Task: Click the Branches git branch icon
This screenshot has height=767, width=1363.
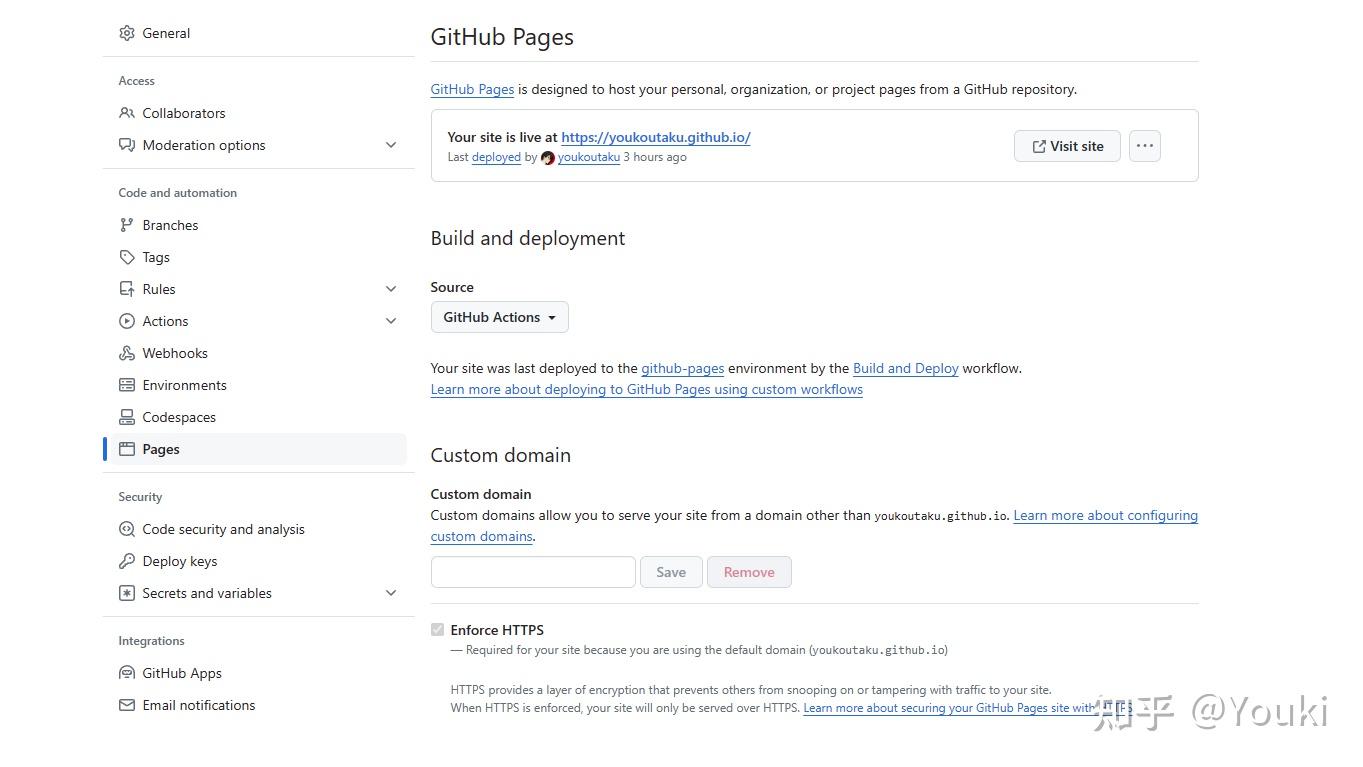Action: 127,225
